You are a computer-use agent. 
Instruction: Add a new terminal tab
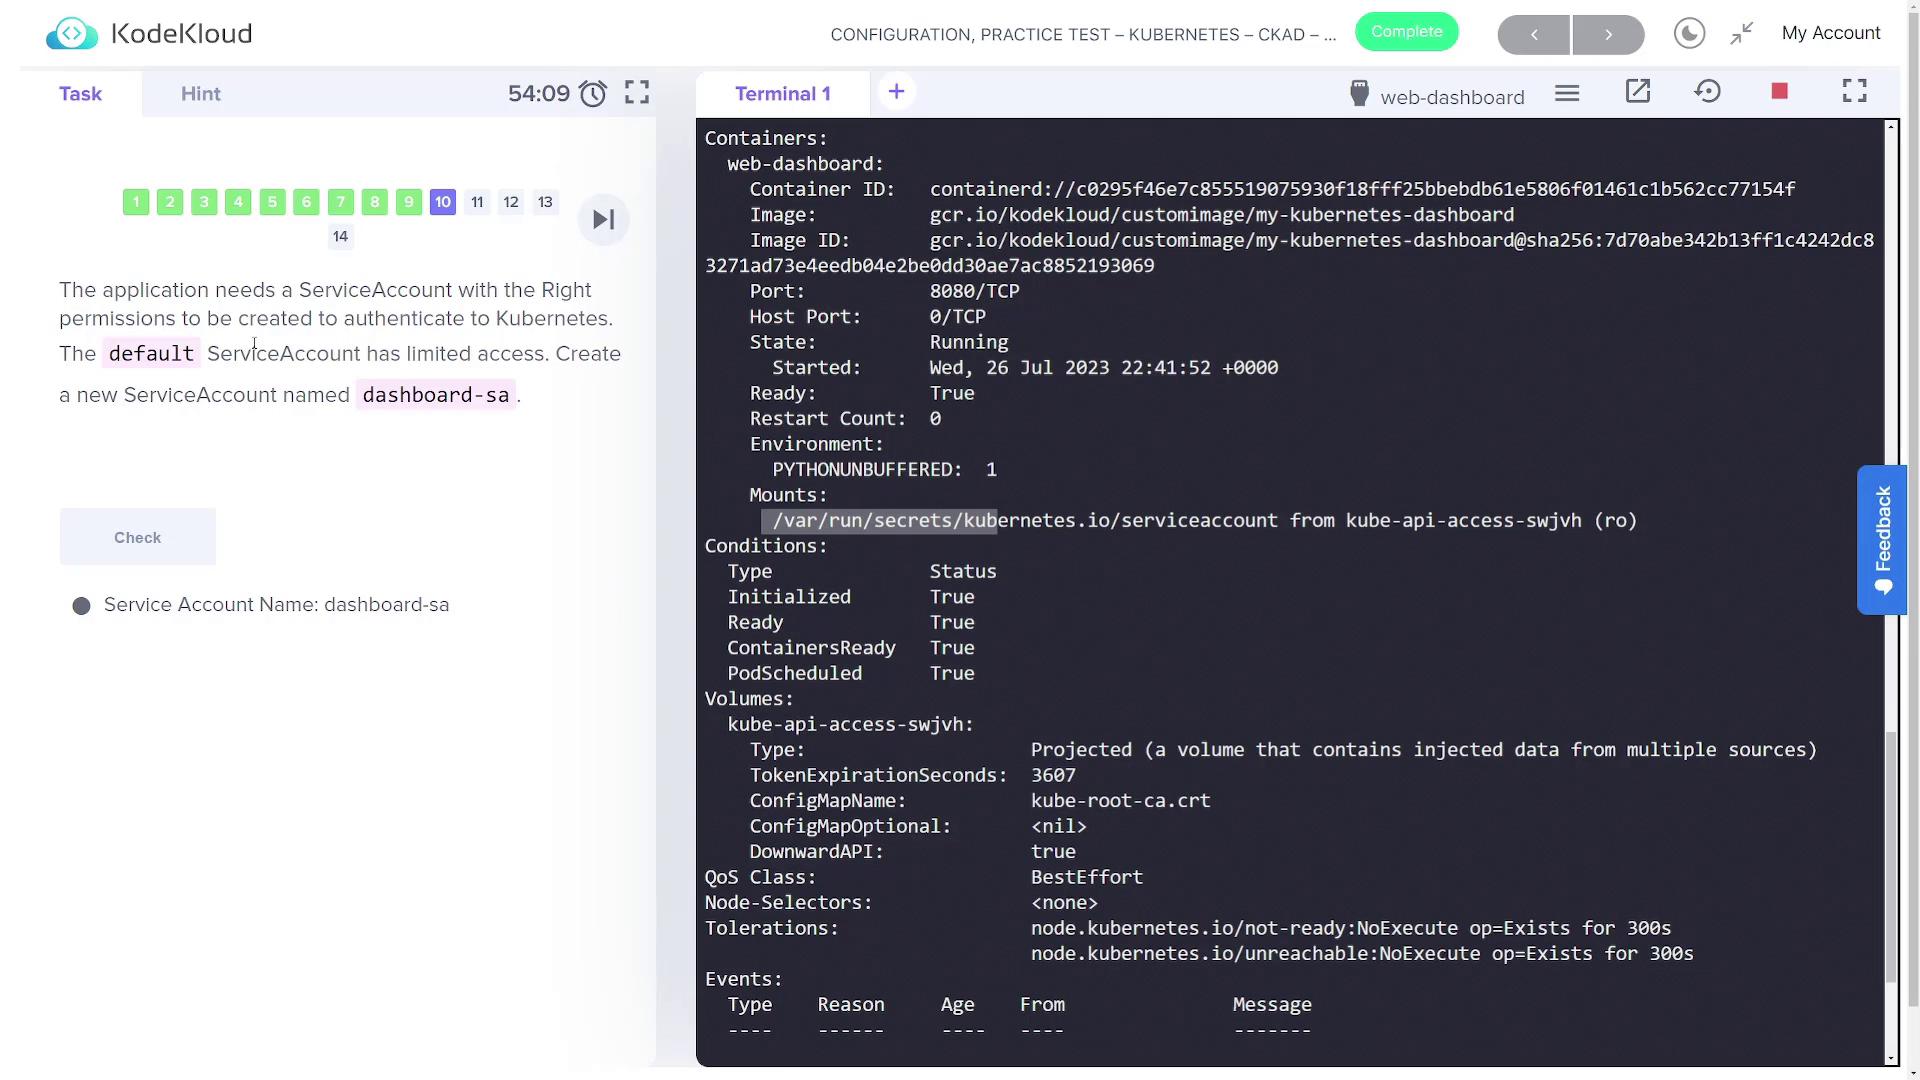pos(896,92)
